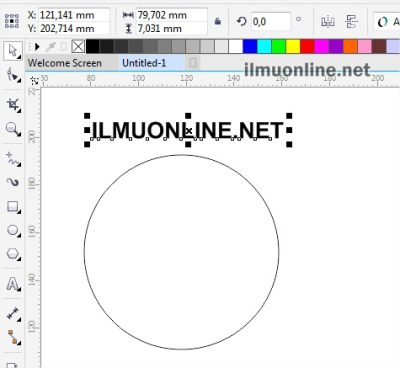This screenshot has width=400, height=368.
Task: Select the Parallel Dimension tool
Action: [x=13, y=314]
